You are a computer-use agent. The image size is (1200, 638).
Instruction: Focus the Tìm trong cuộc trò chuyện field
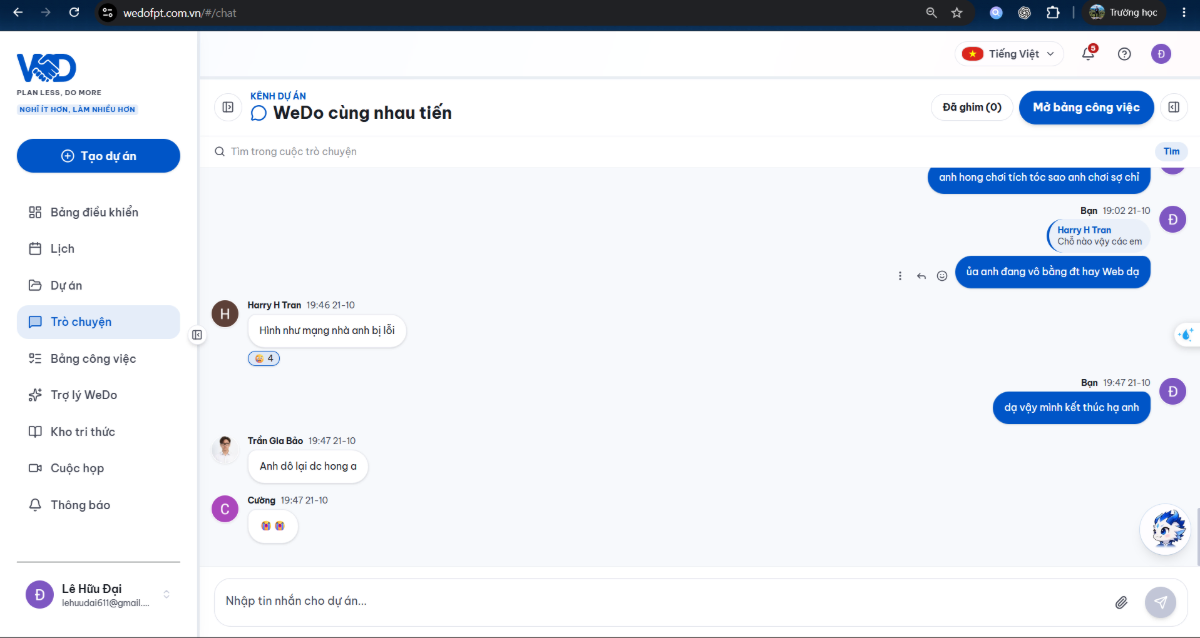pyautogui.click(x=680, y=152)
